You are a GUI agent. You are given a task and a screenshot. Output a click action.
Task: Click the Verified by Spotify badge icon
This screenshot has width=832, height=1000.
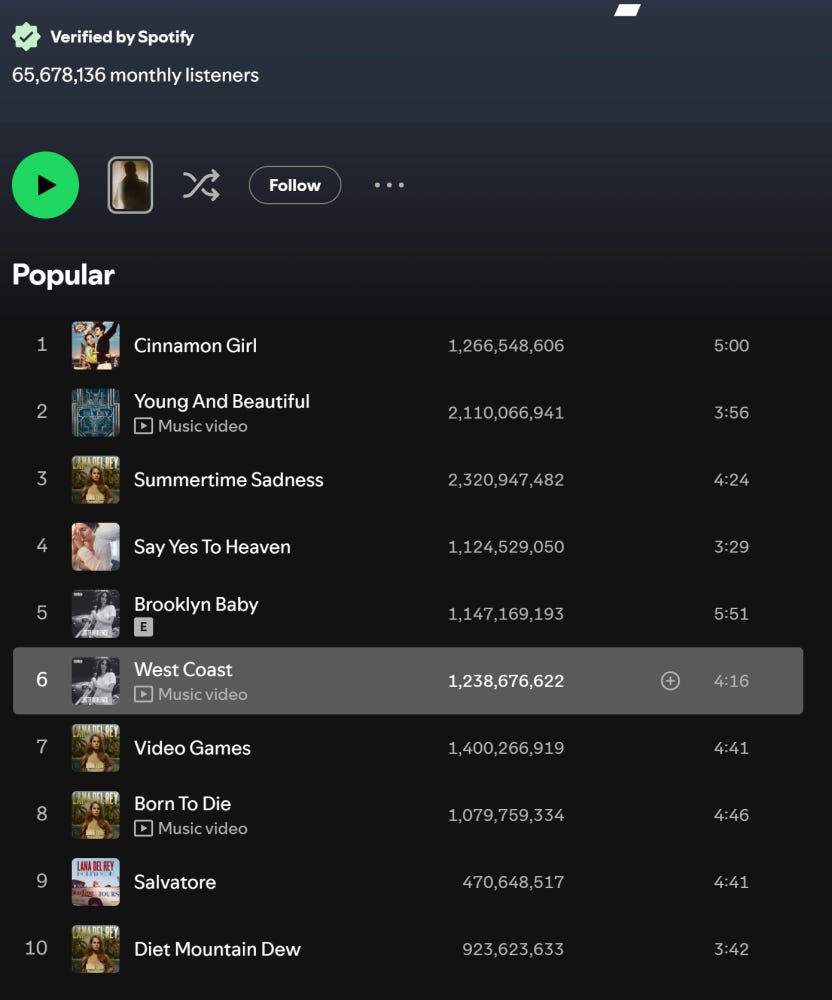point(26,36)
